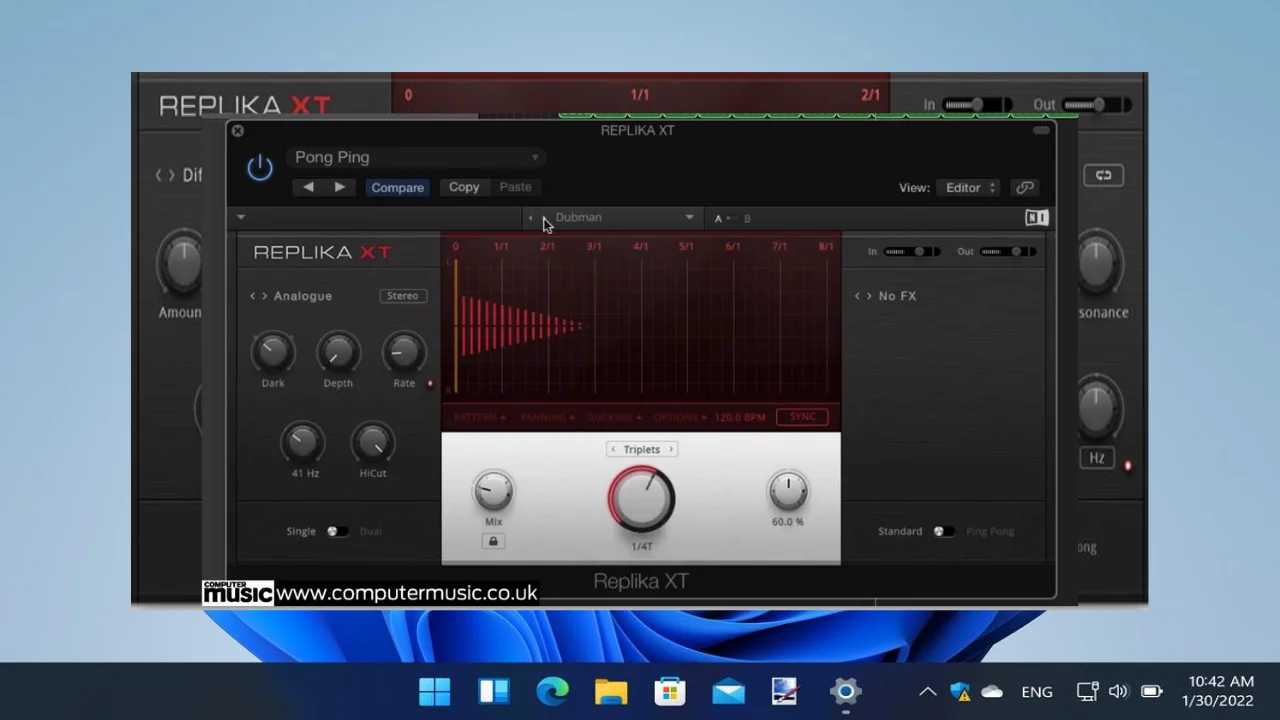The height and width of the screenshot is (720, 1280).
Task: Load the previous preset with left arrow
Action: pos(308,187)
